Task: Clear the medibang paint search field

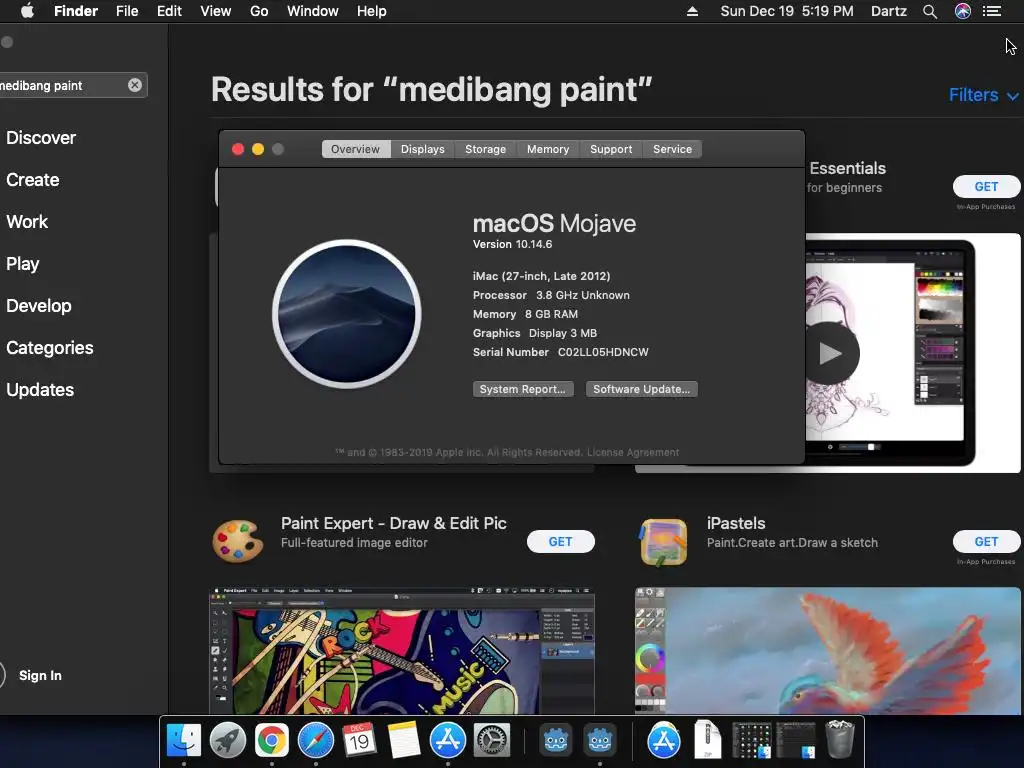Action: click(135, 85)
